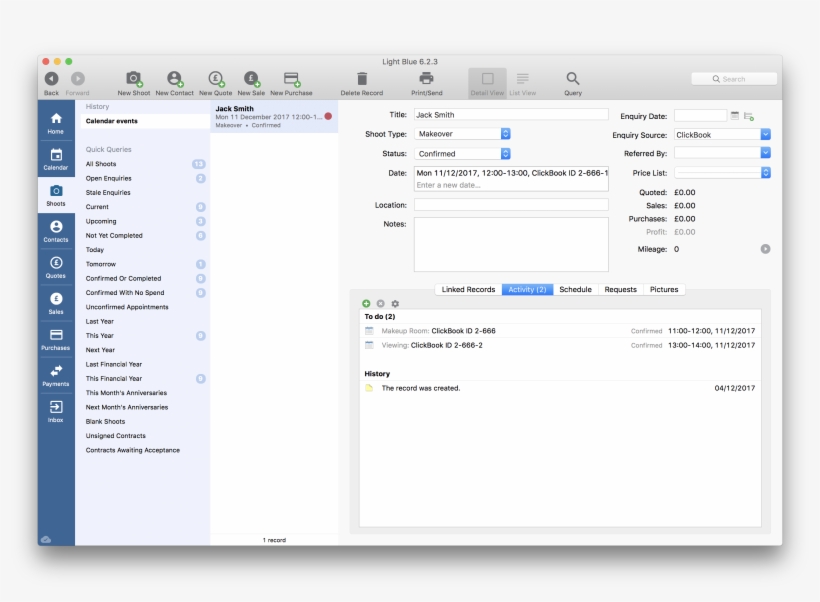Go to the Calendar section
The height and width of the screenshot is (602, 820).
[55, 158]
